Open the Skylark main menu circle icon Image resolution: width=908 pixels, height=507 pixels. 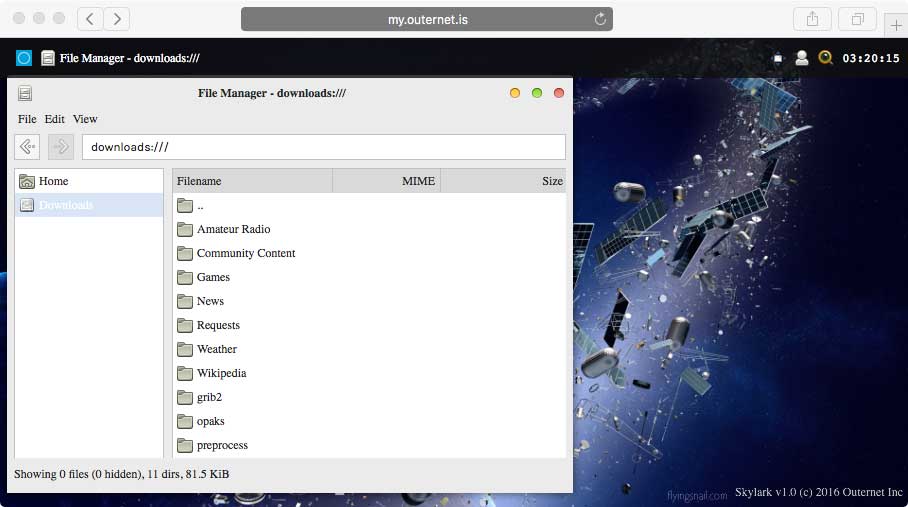pyautogui.click(x=24, y=58)
